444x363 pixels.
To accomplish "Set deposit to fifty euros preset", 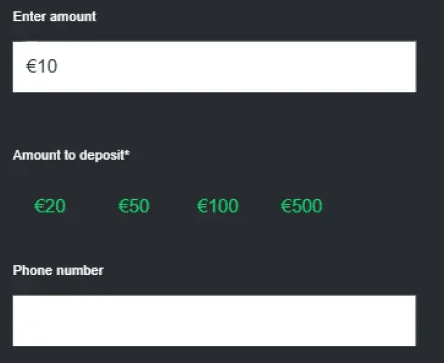I will click(134, 206).
